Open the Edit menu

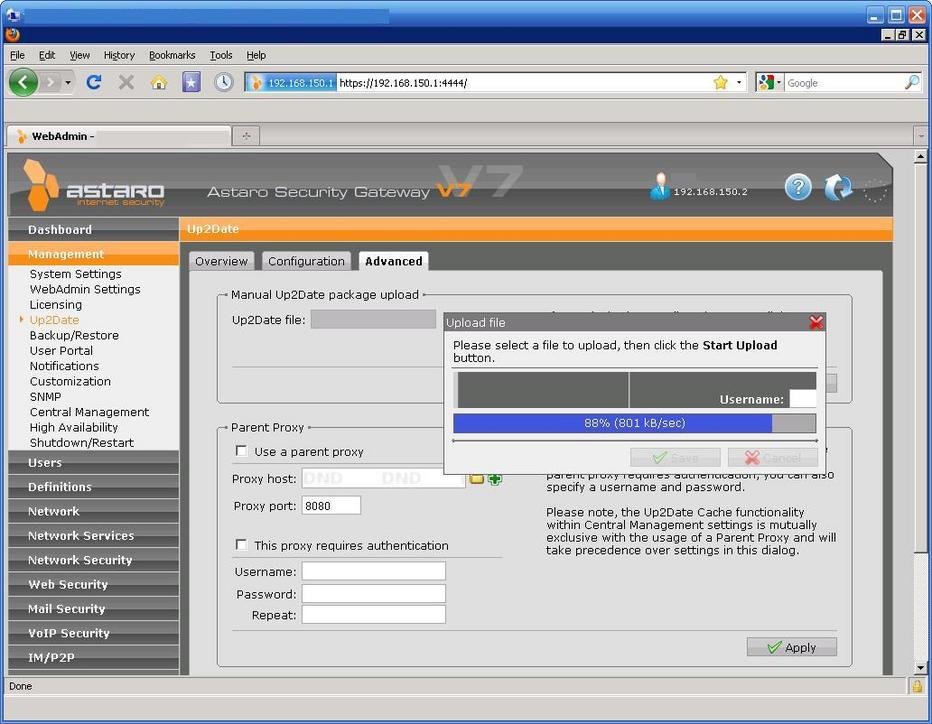click(46, 55)
